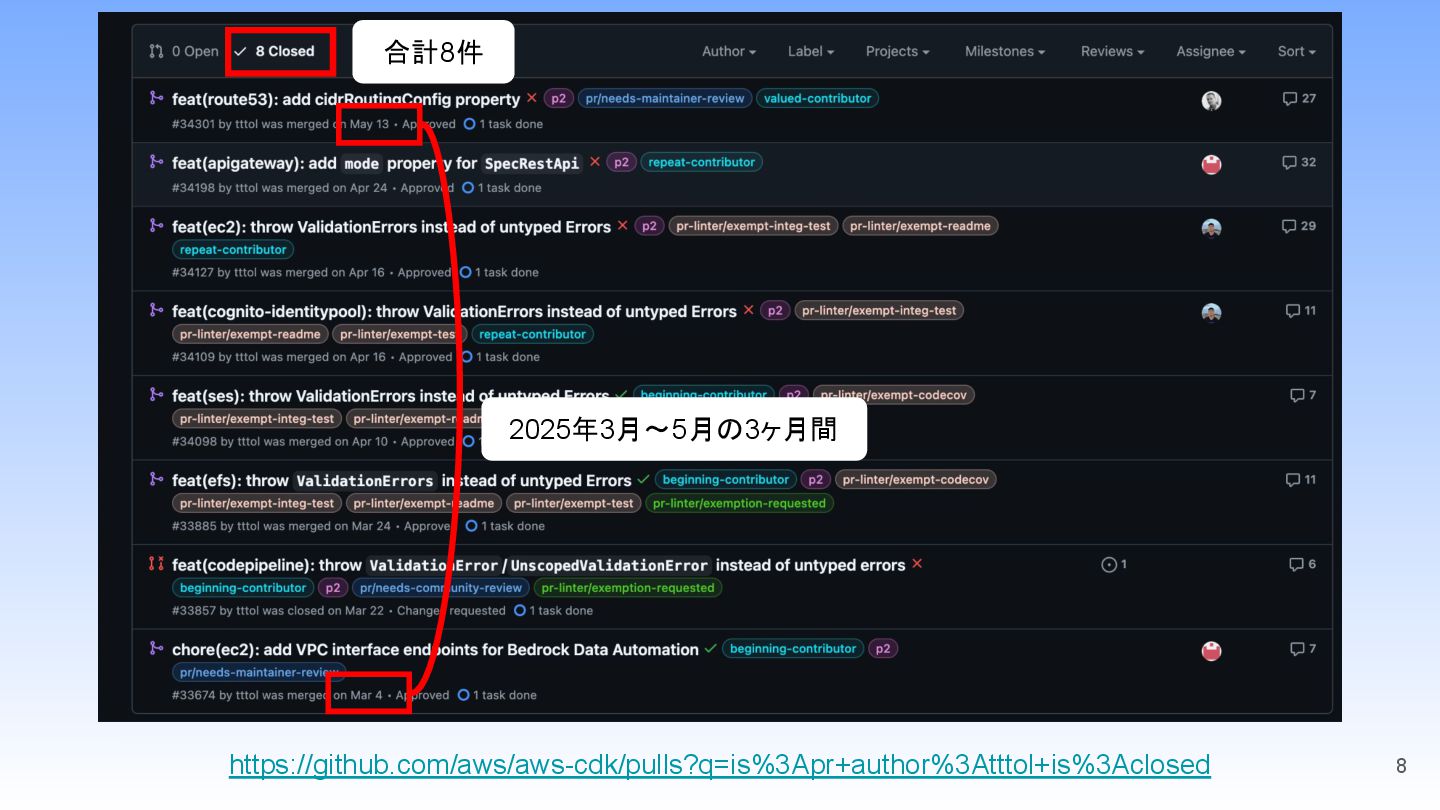Click merged icon of feat(ec2) ValidationErrors PR
The width and height of the screenshot is (1440, 810).
pyautogui.click(x=156, y=226)
